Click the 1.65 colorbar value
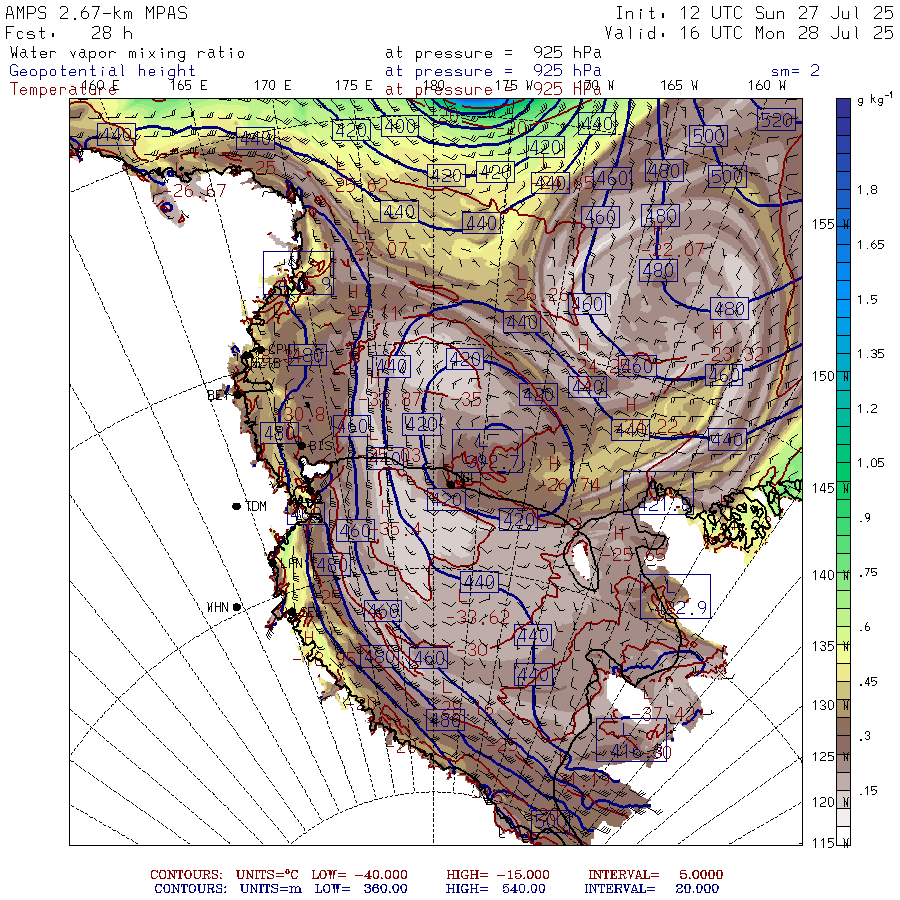The width and height of the screenshot is (900, 900). [x=871, y=245]
